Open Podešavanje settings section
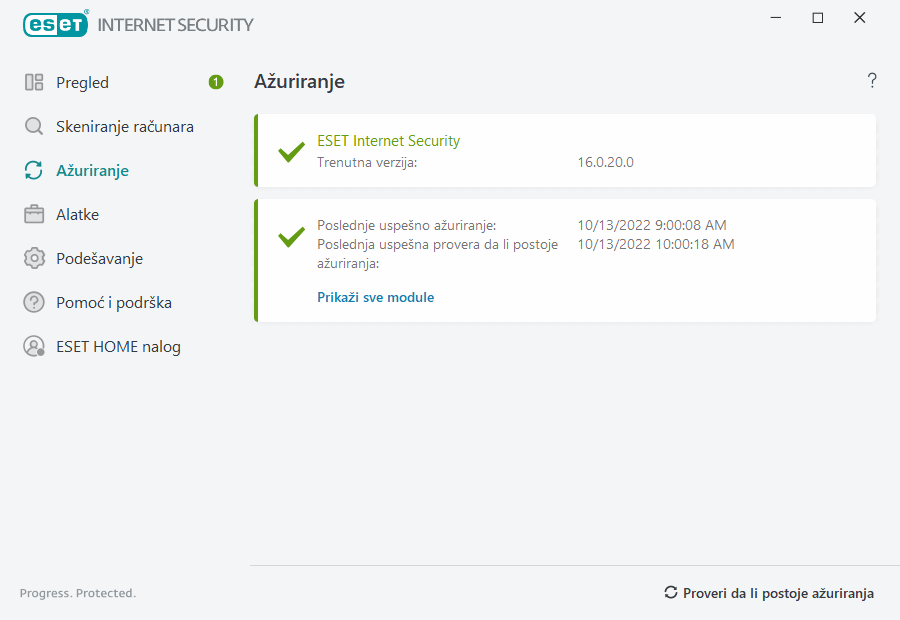The image size is (900, 620). [x=99, y=259]
